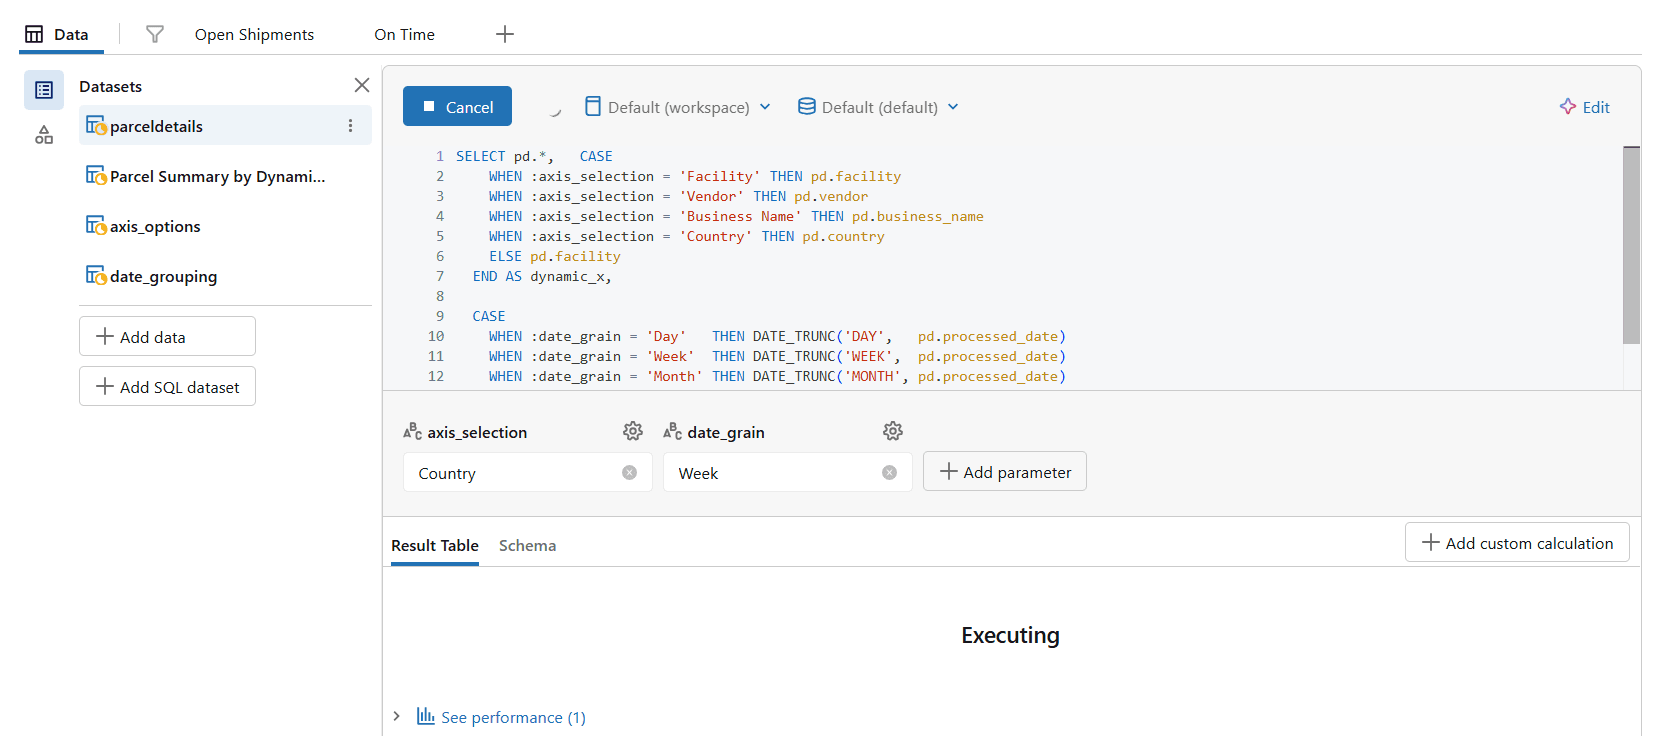Click the SQL editor vertical scrollbar
The width and height of the screenshot is (1656, 736).
point(1631,245)
